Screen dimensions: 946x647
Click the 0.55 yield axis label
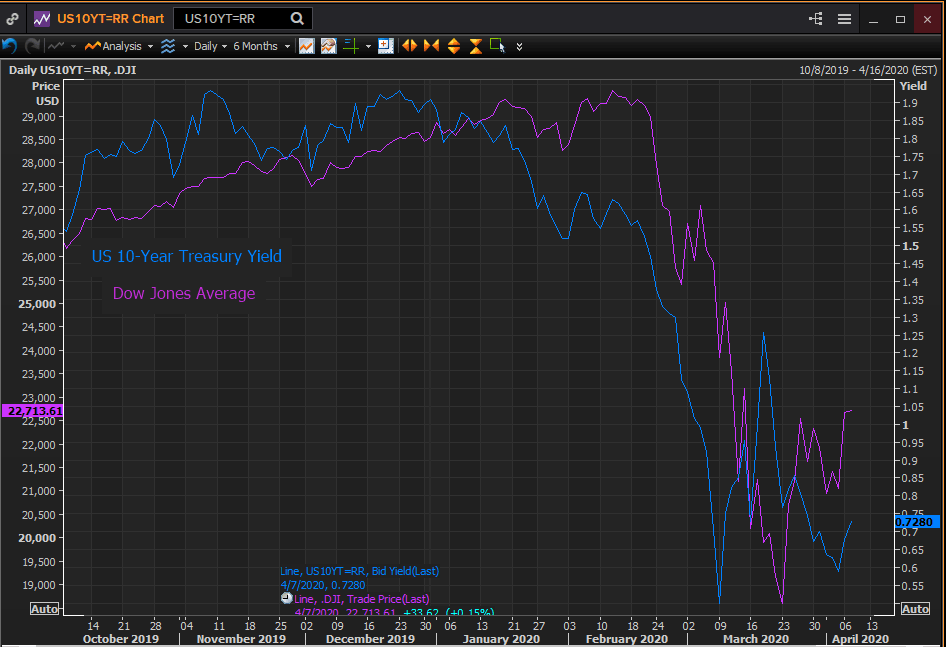point(913,585)
